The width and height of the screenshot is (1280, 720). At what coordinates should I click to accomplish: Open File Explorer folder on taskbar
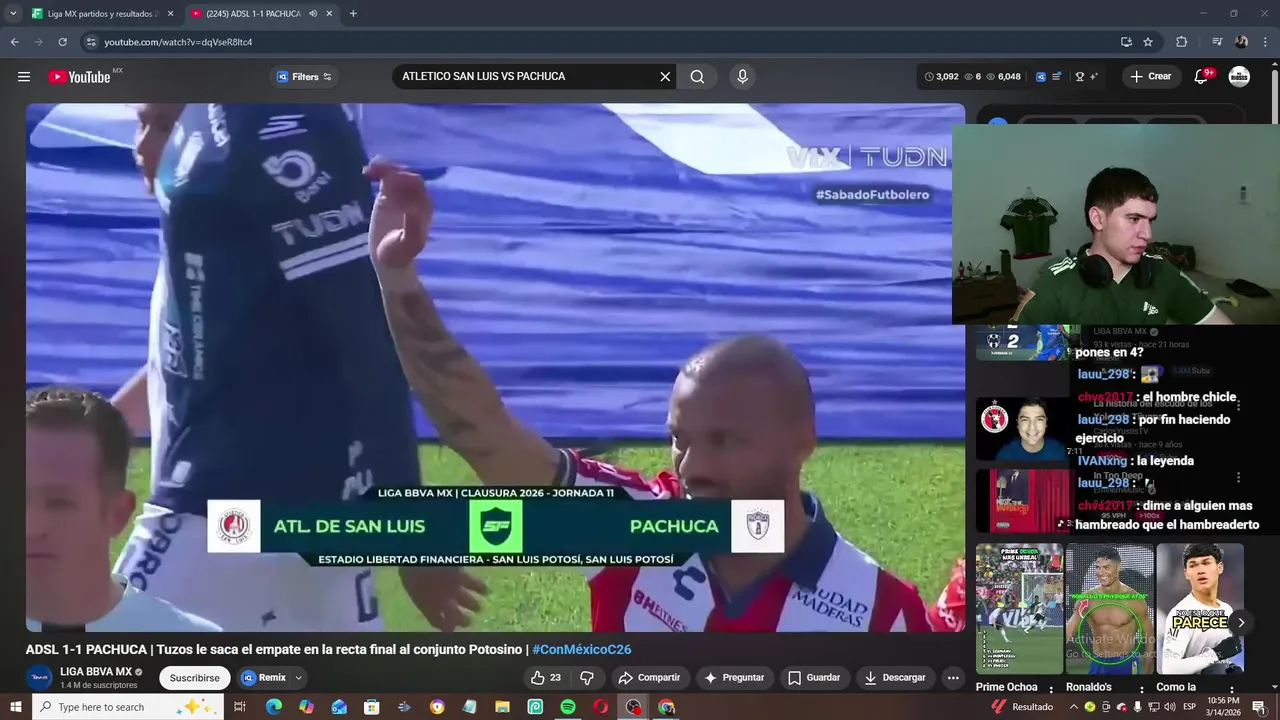pos(503,707)
